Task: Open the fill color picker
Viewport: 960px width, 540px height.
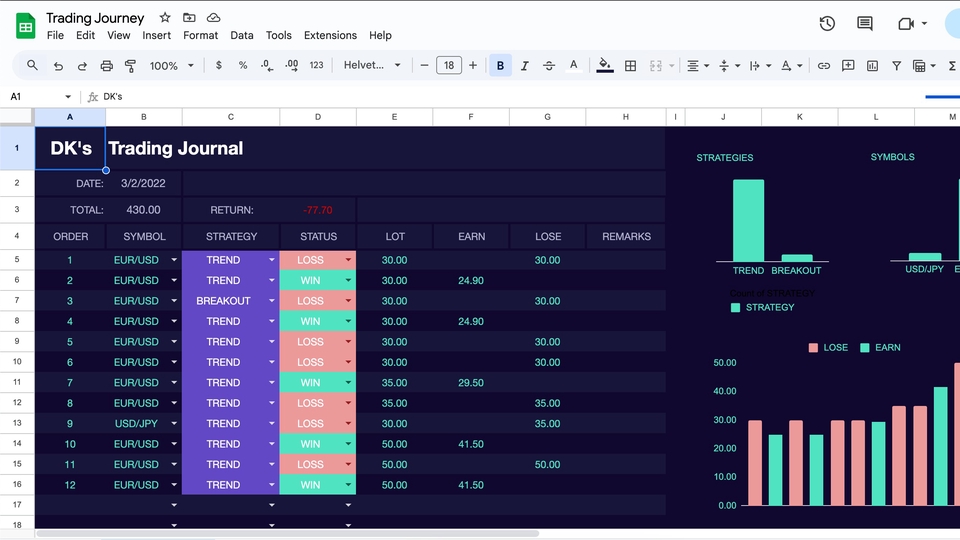Action: [605, 66]
